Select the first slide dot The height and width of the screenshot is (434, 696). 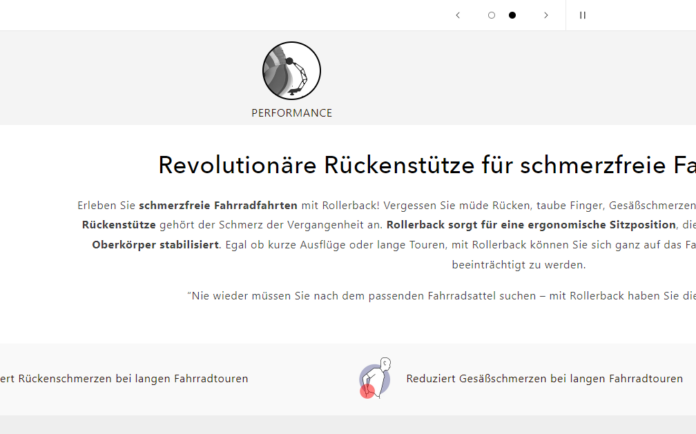tap(491, 16)
